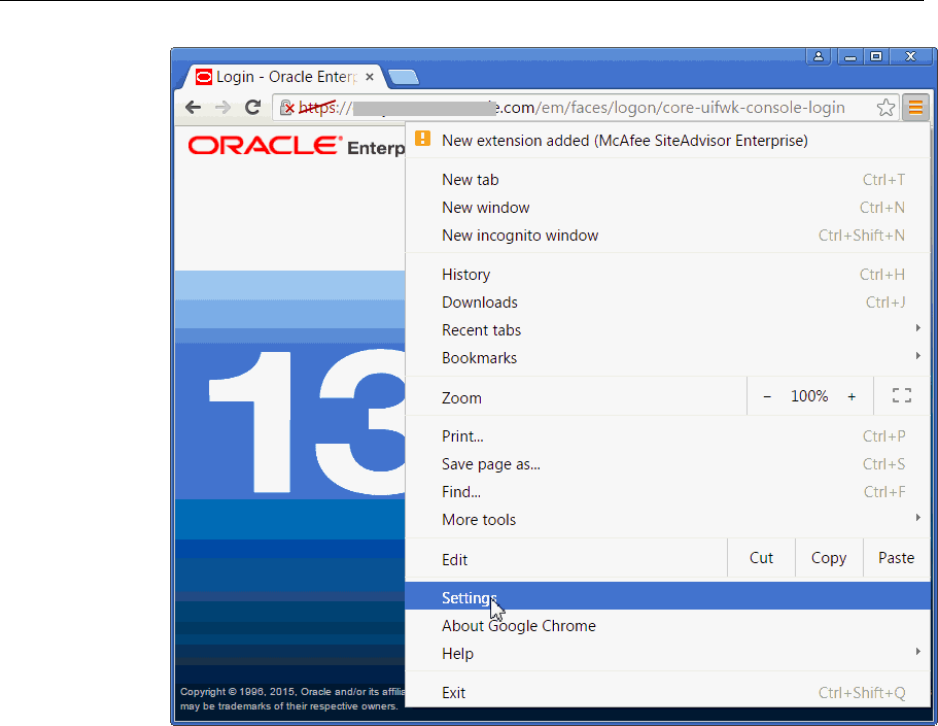
Task: Select the New extension added notification
Action: coord(668,141)
